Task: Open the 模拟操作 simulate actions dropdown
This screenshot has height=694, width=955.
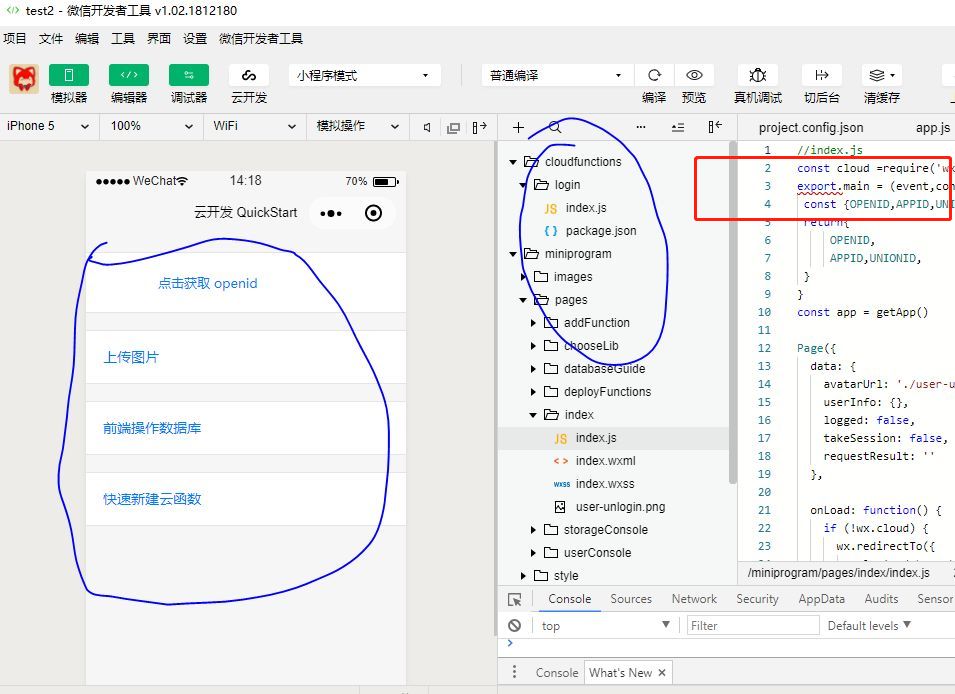Action: coord(358,126)
